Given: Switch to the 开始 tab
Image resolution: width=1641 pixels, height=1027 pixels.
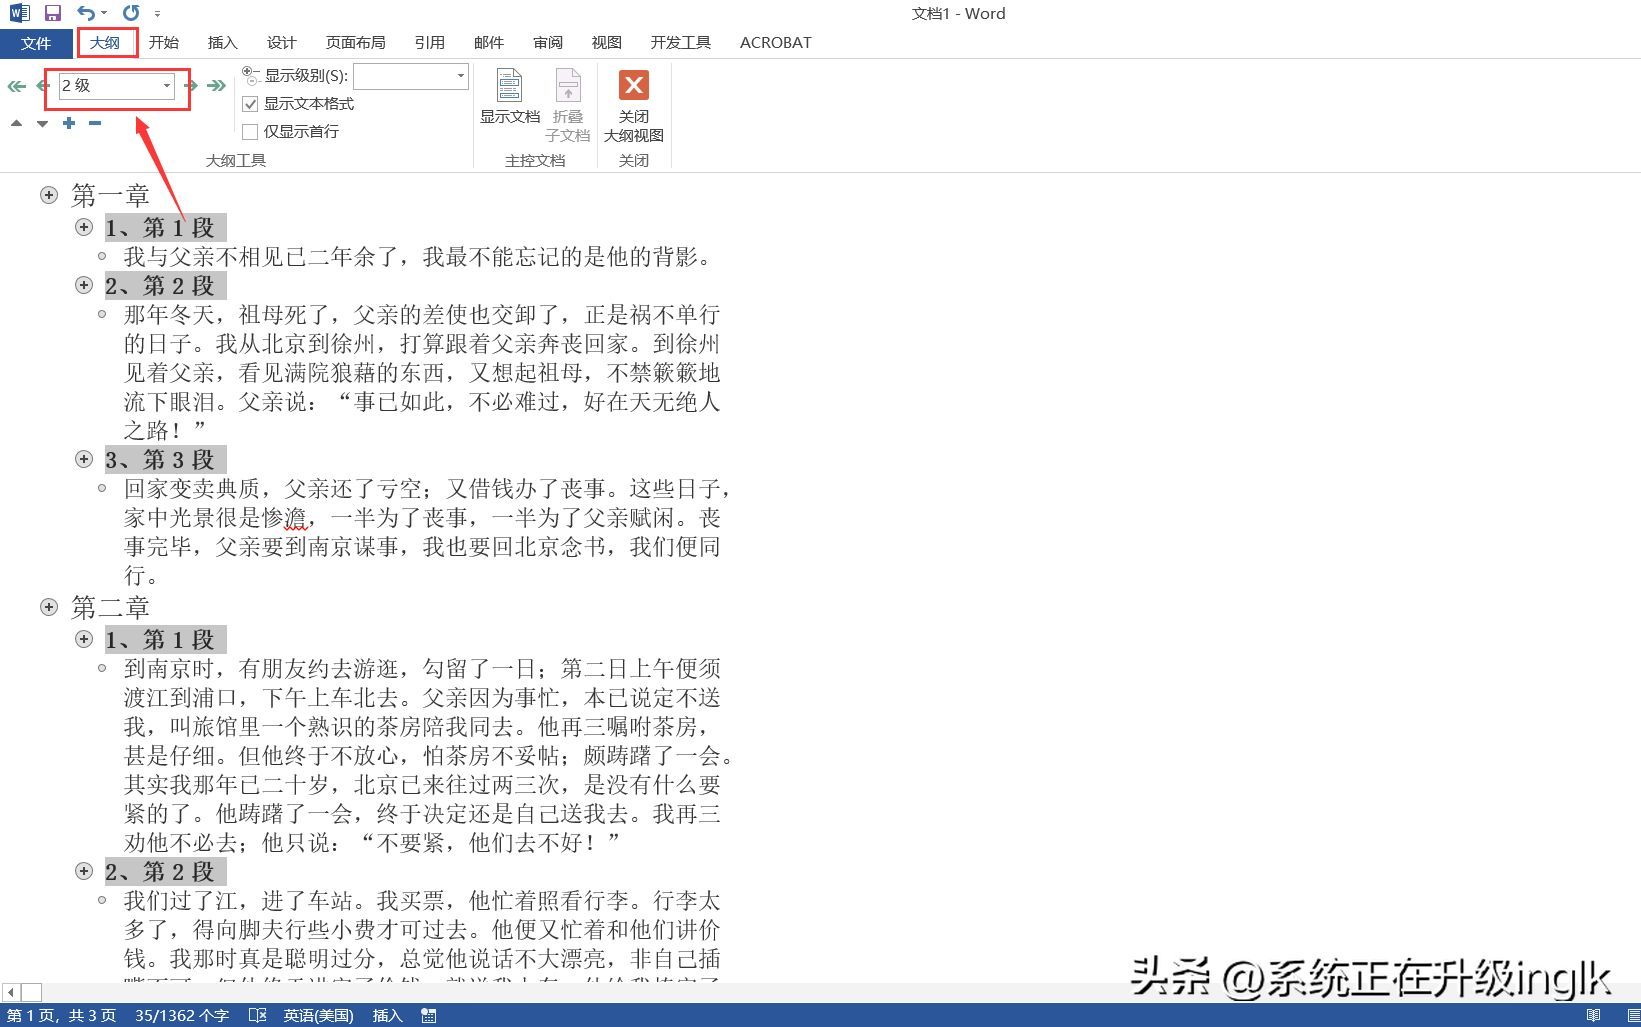Looking at the screenshot, I should 164,43.
